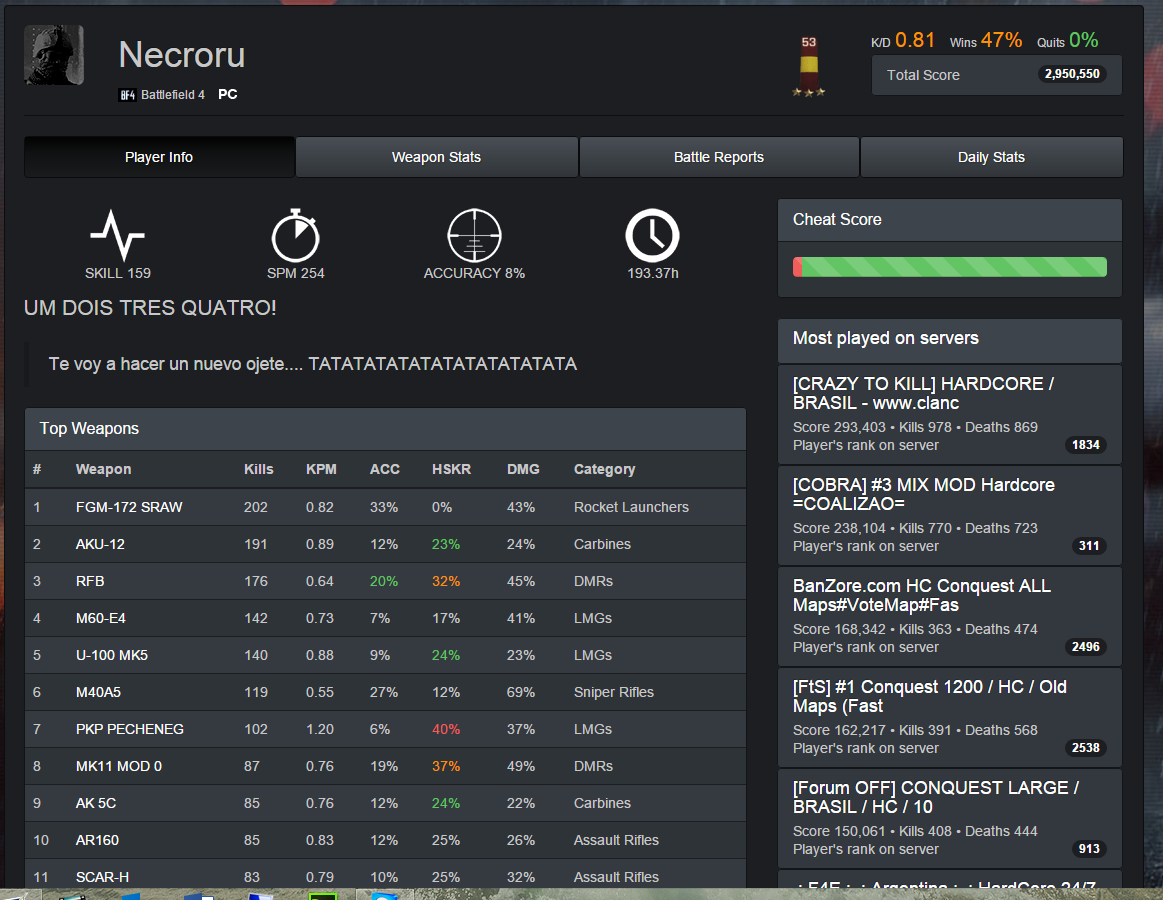Switch to the Daily Stats tab
Screen dimensions: 1163x900
[x=991, y=157]
